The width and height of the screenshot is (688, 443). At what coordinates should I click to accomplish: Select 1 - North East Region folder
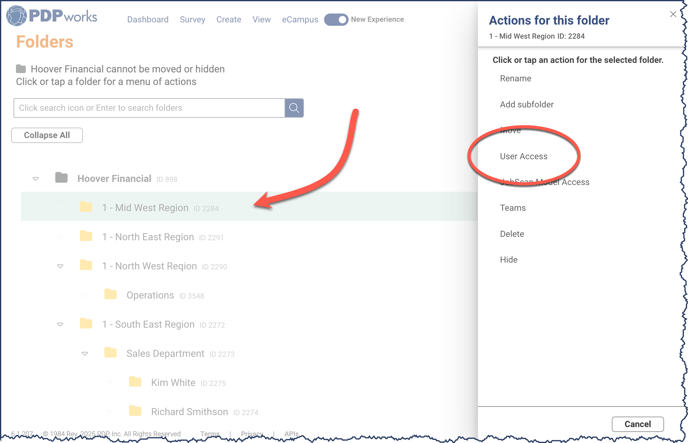click(x=148, y=237)
